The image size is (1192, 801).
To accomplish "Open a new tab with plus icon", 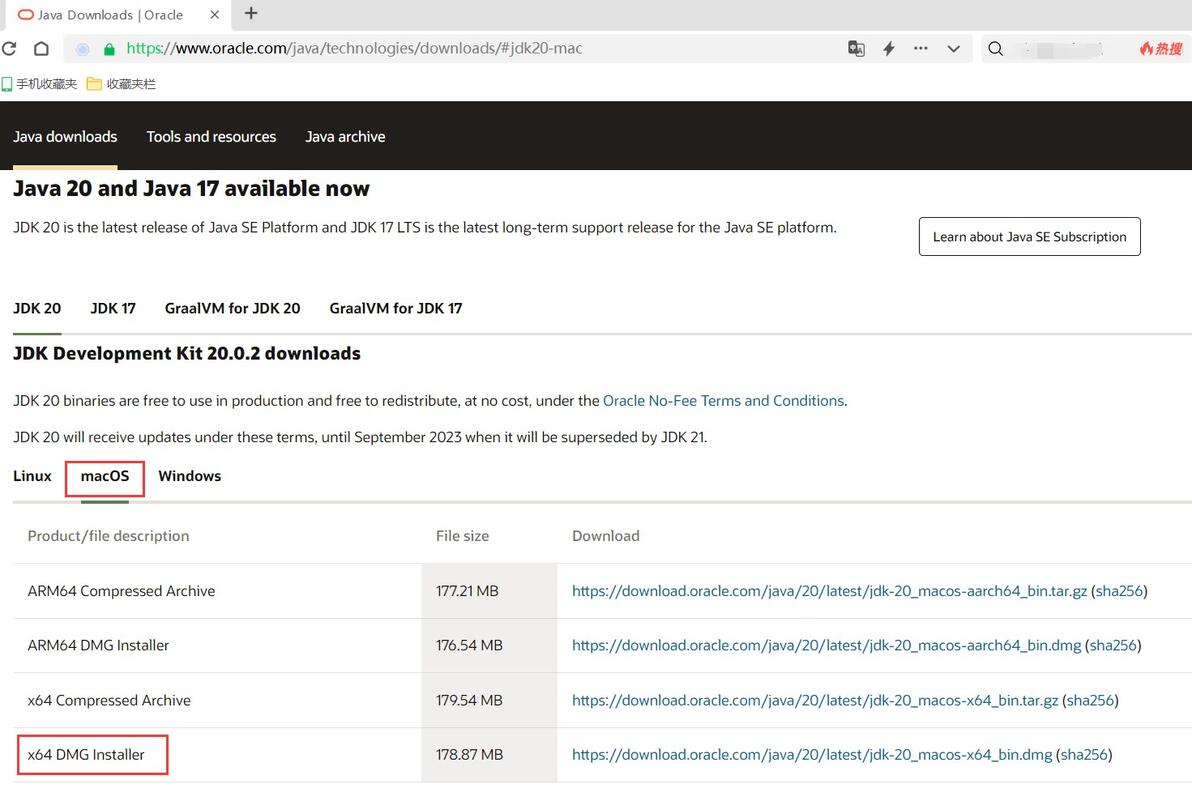I will 251,14.
